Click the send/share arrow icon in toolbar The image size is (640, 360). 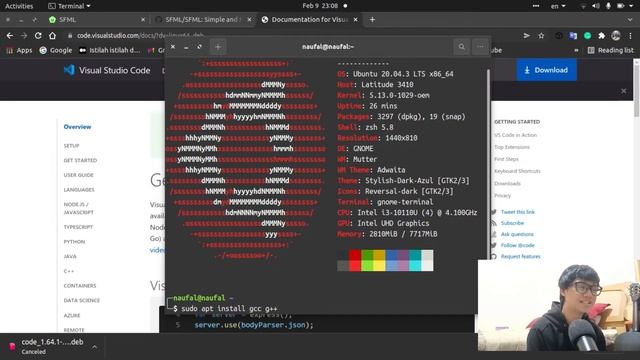click(527, 36)
